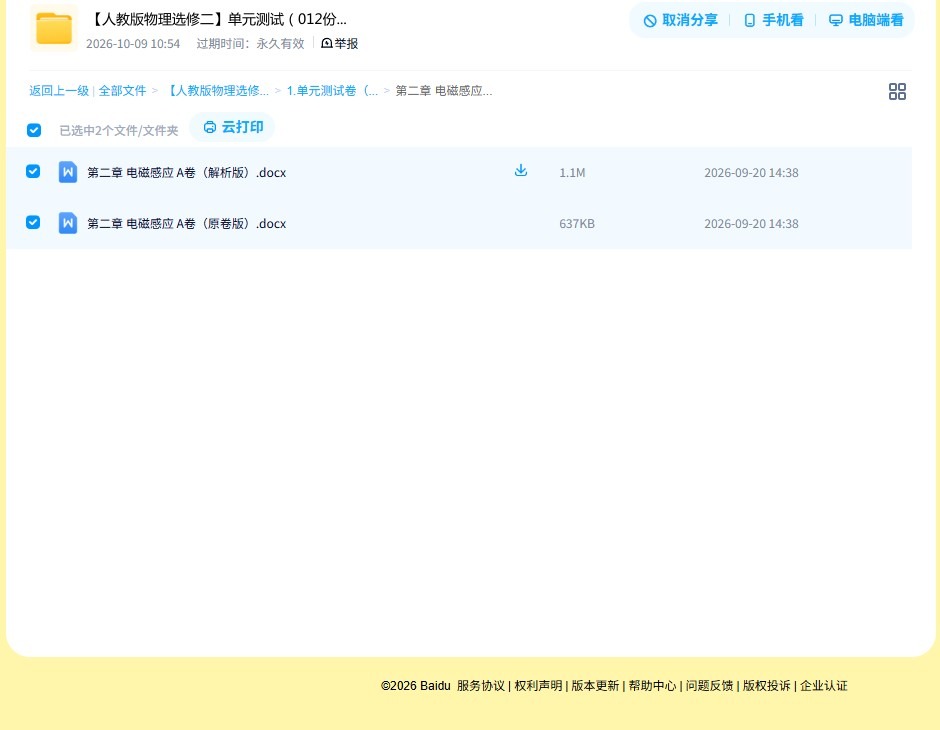The height and width of the screenshot is (730, 940).
Task: Open 1.单元测试卷 breadcrumb folder
Action: (332, 91)
